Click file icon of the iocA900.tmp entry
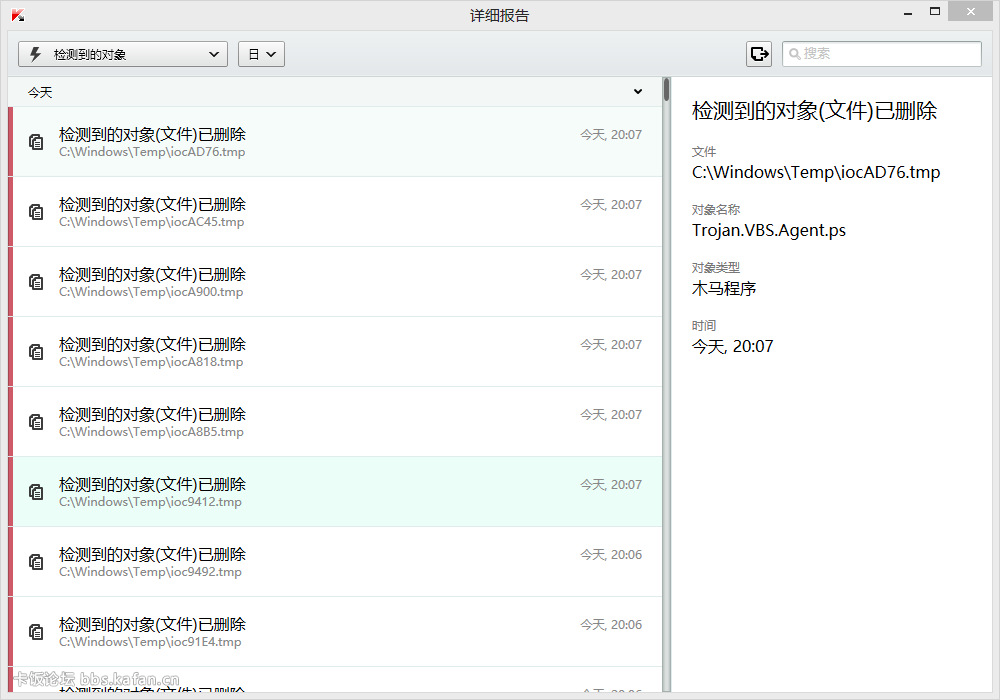 pos(36,282)
